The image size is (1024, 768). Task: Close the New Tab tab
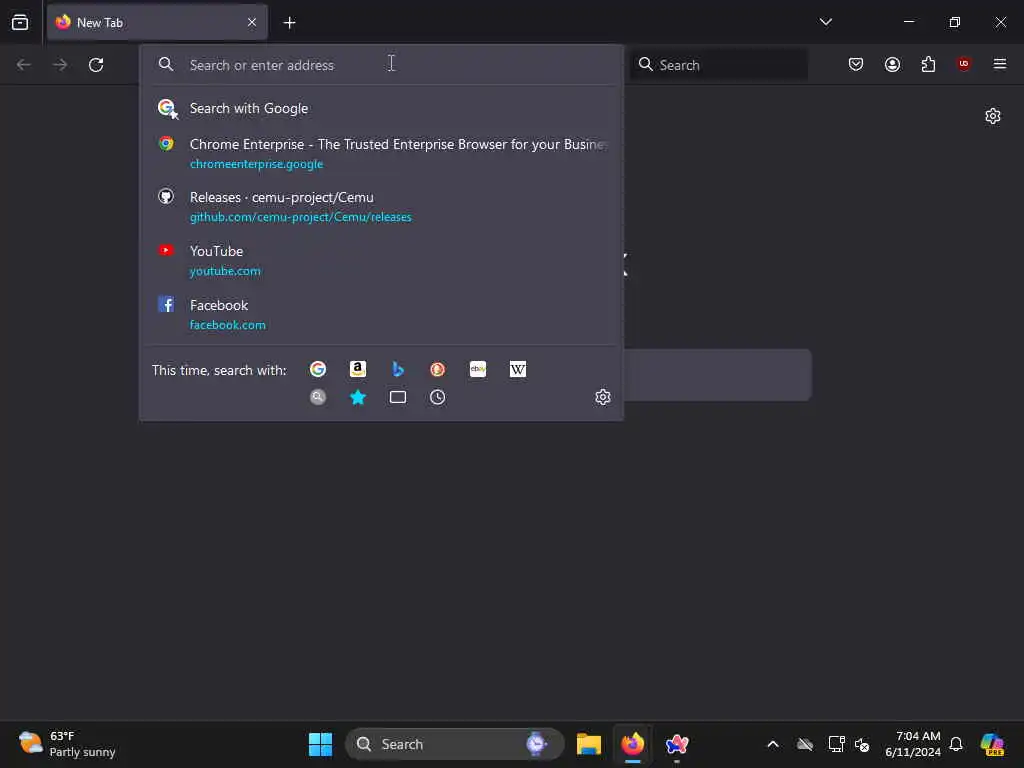(x=252, y=22)
